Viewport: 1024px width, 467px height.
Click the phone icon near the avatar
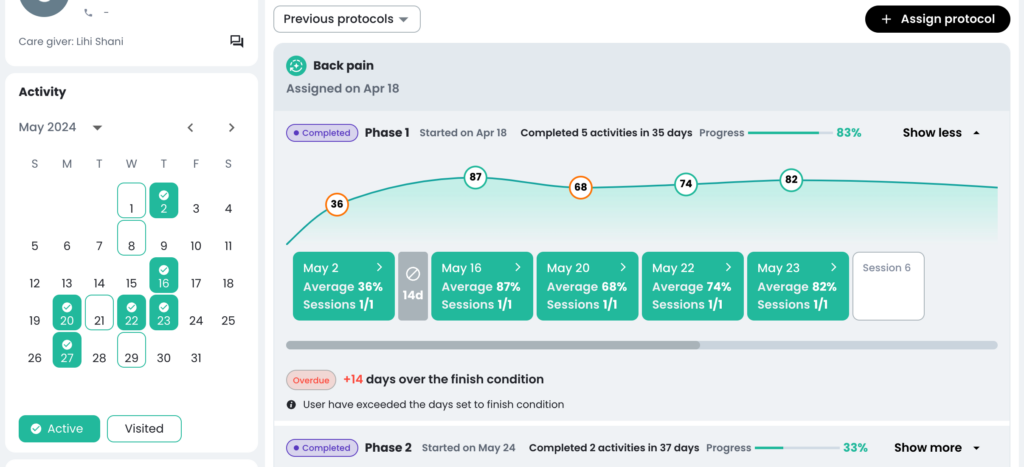pyautogui.click(x=88, y=12)
